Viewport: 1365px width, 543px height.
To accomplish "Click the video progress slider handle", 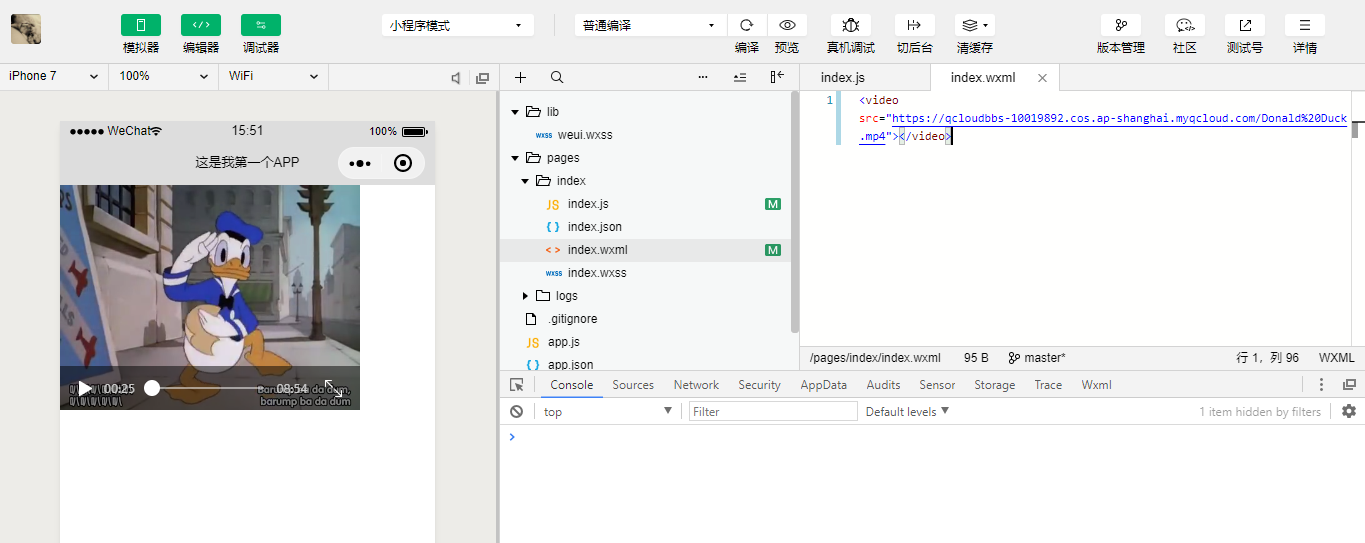I will (x=152, y=388).
